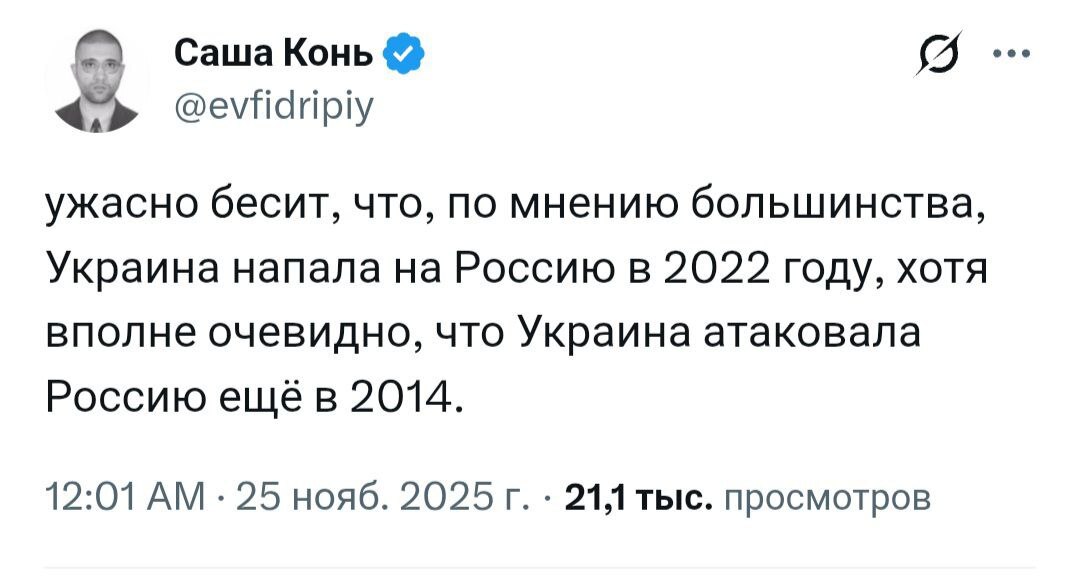Click the display name Саша Конь

(x=275, y=53)
